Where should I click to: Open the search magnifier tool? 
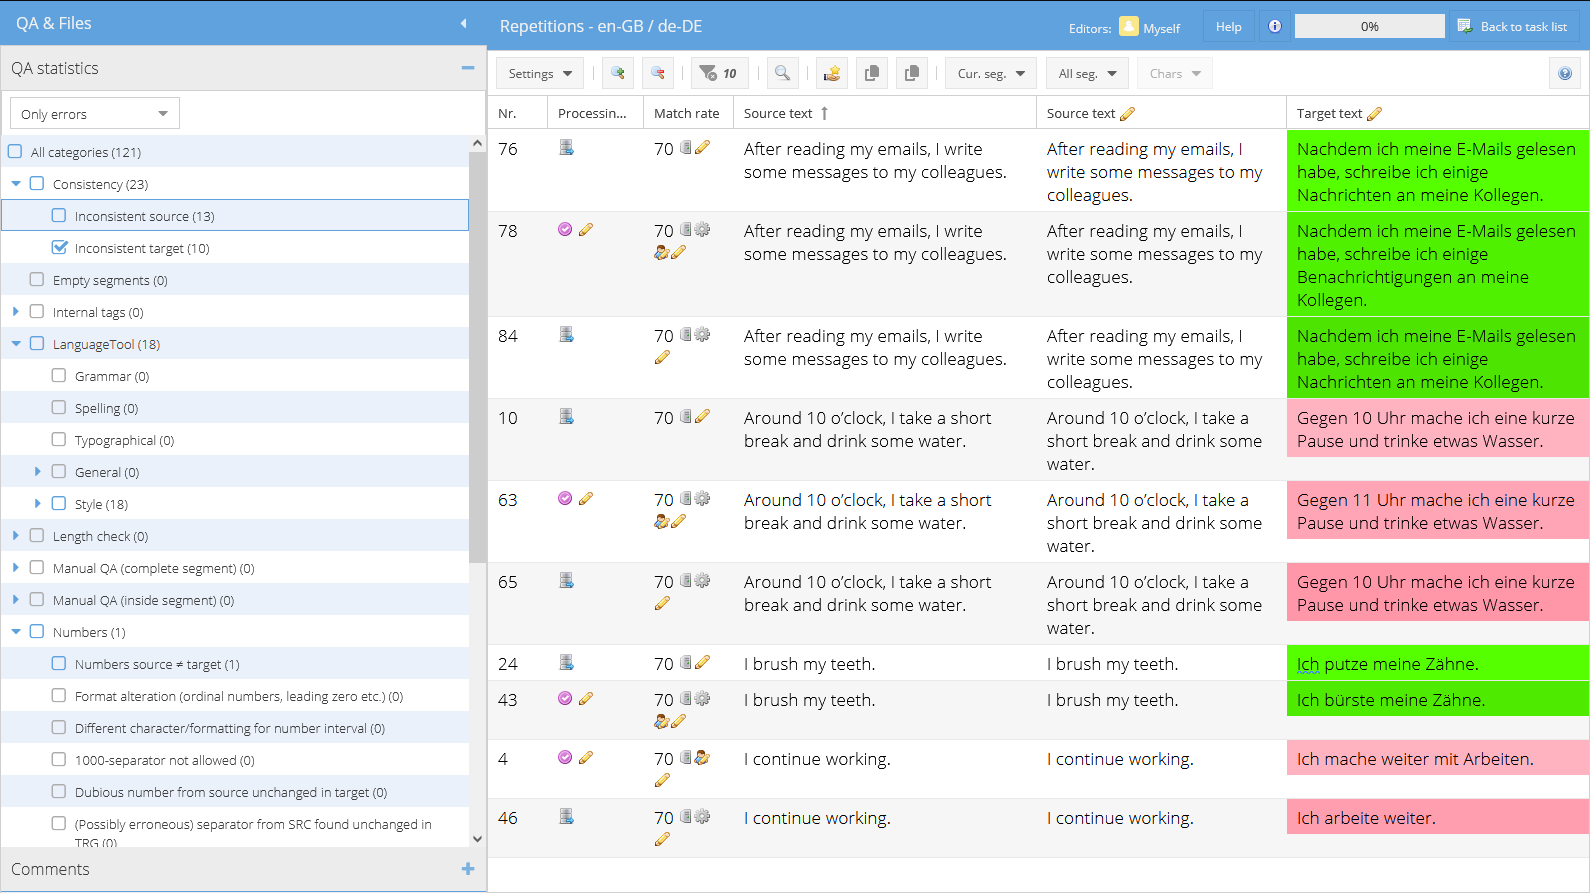783,73
